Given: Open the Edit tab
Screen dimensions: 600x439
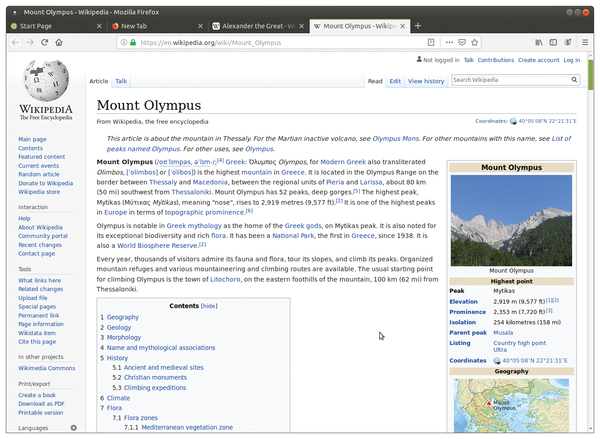Looking at the screenshot, I should 395,81.
